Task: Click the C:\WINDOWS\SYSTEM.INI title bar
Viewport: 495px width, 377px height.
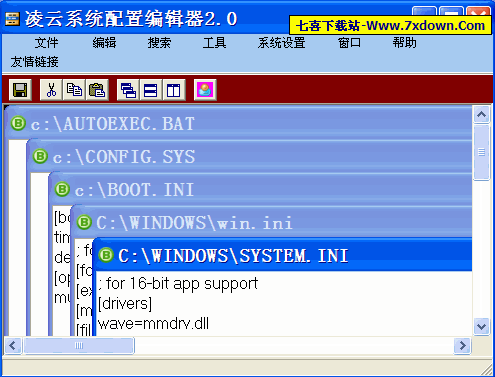Action: click(283, 255)
